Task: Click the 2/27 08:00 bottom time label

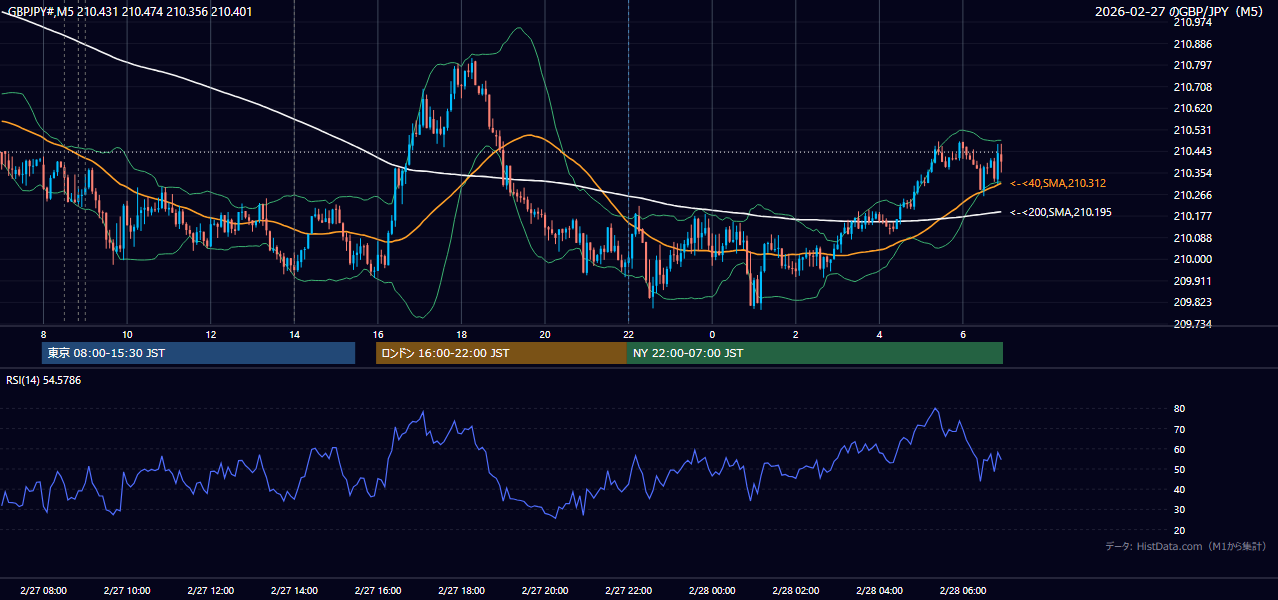Action: (x=43, y=590)
